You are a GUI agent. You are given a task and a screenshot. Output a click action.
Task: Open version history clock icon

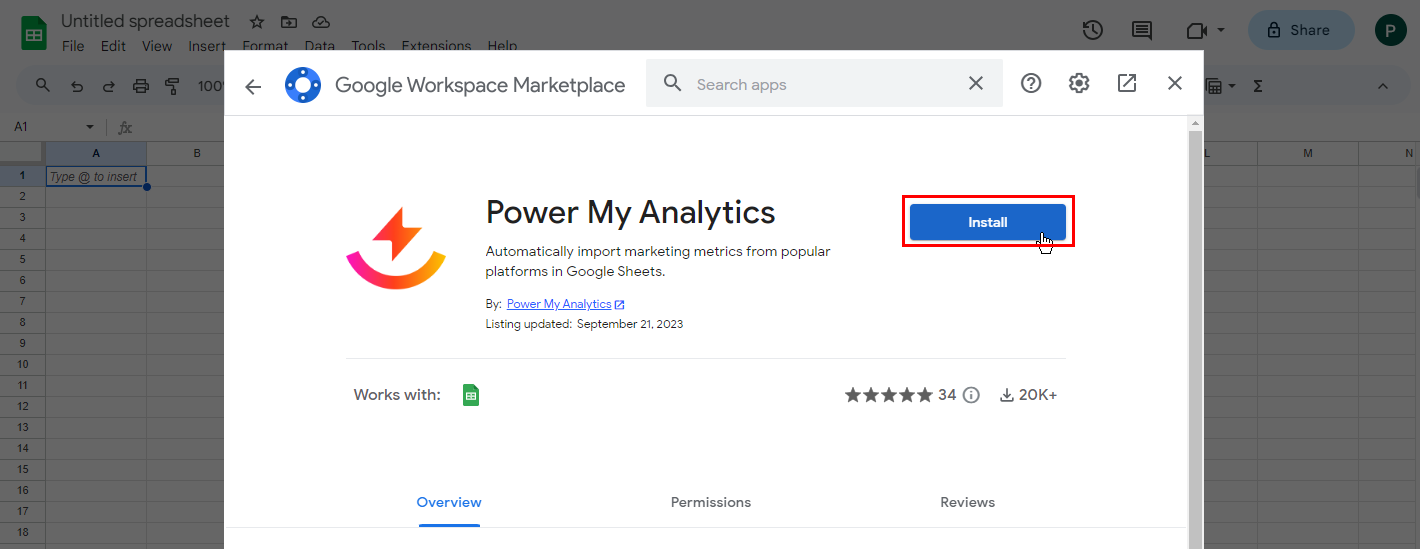click(x=1093, y=30)
